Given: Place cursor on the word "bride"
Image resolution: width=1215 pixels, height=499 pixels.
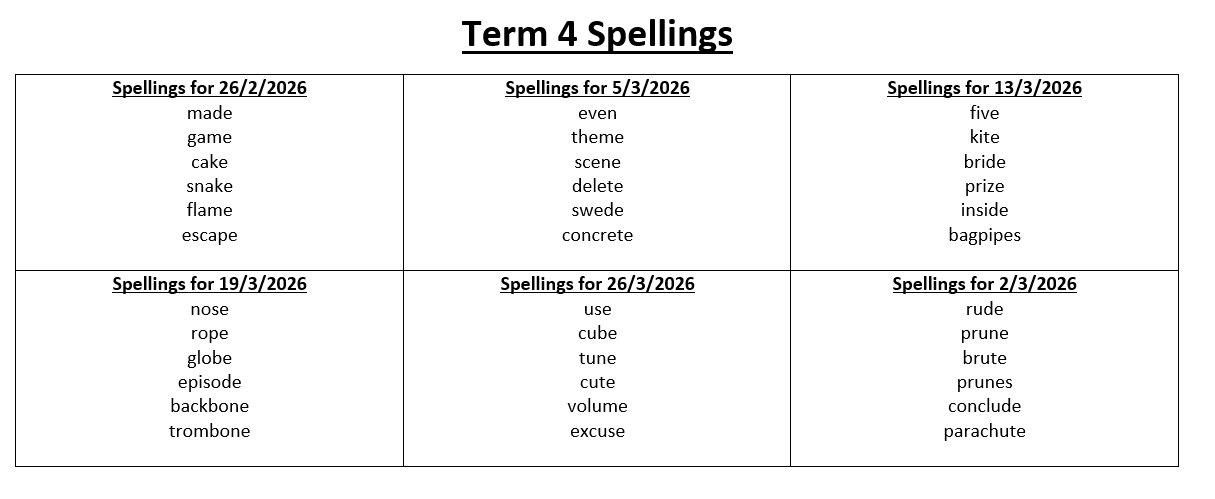Looking at the screenshot, I should tap(984, 162).
